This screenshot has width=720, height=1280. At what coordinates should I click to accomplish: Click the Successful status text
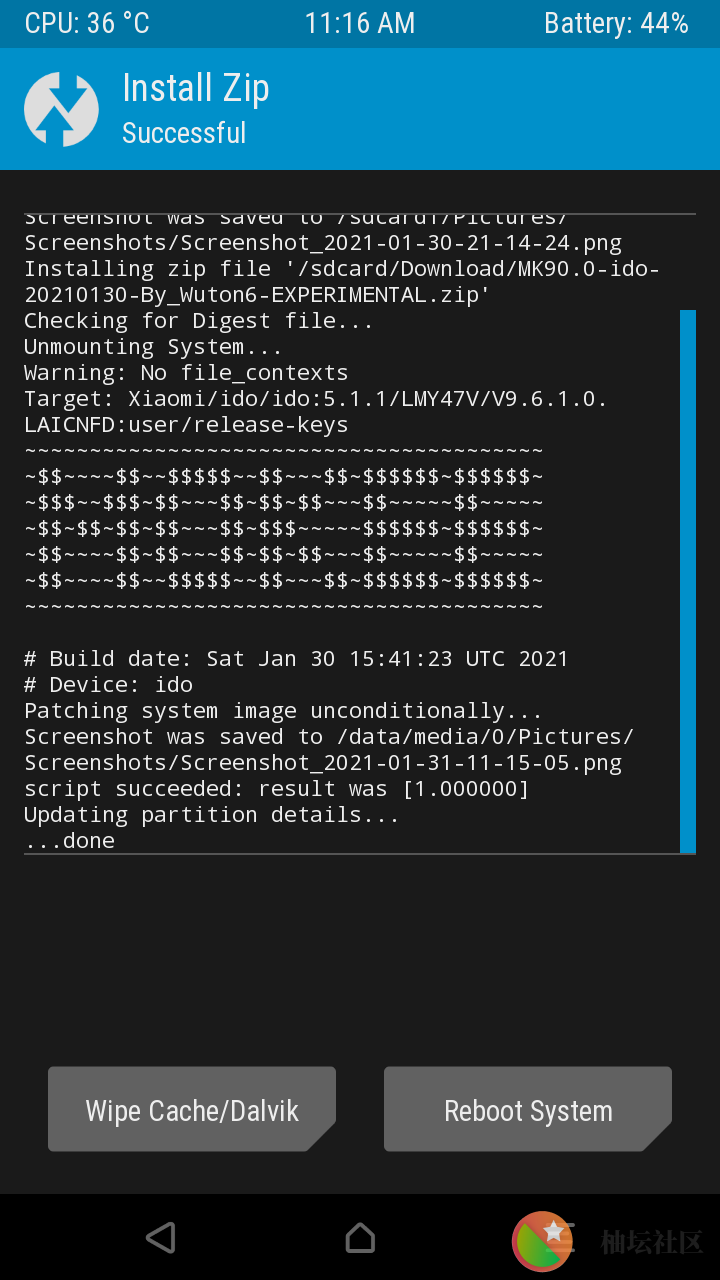tap(184, 133)
